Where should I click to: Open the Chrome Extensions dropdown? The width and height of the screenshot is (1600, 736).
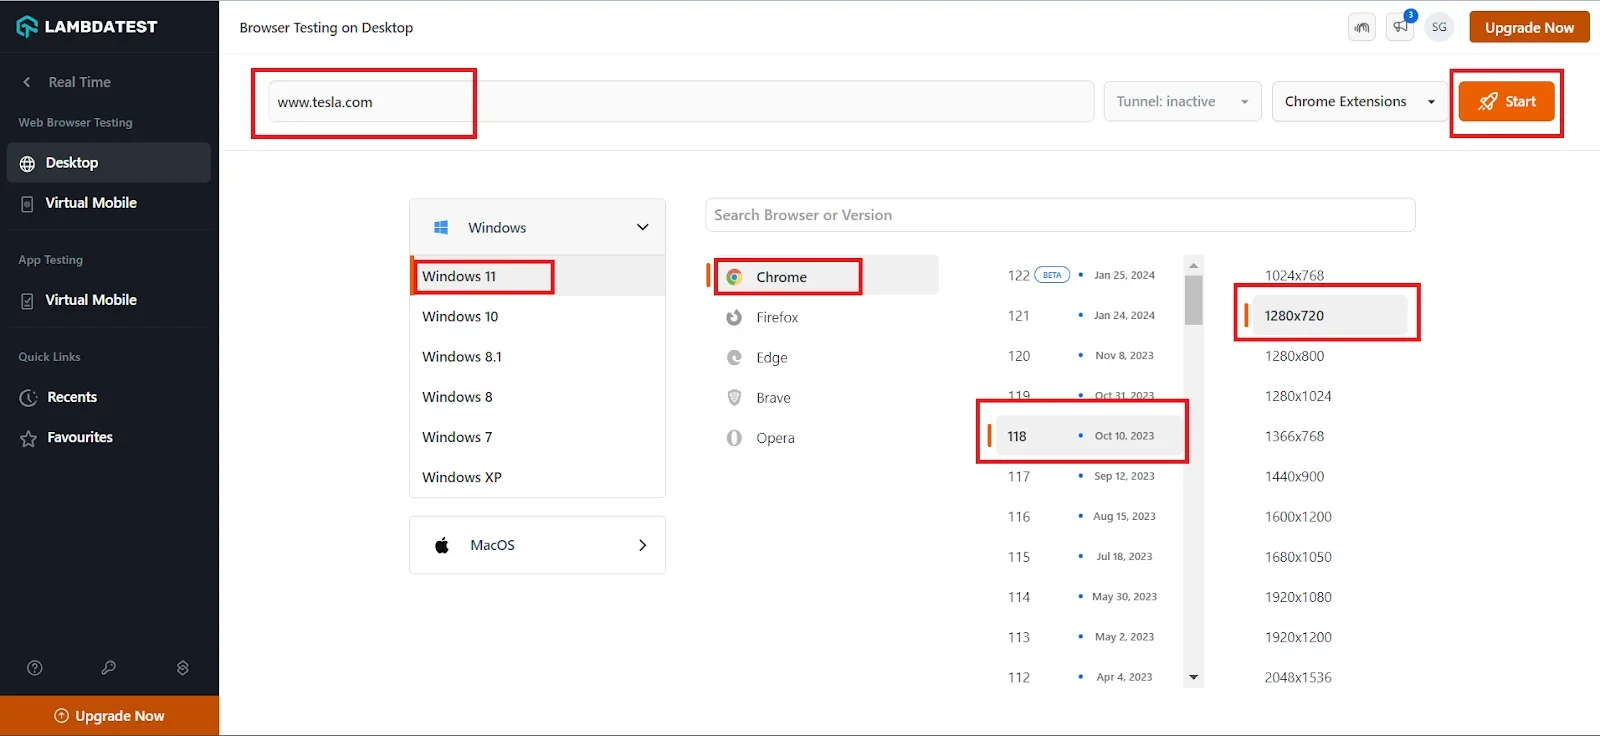1360,102
